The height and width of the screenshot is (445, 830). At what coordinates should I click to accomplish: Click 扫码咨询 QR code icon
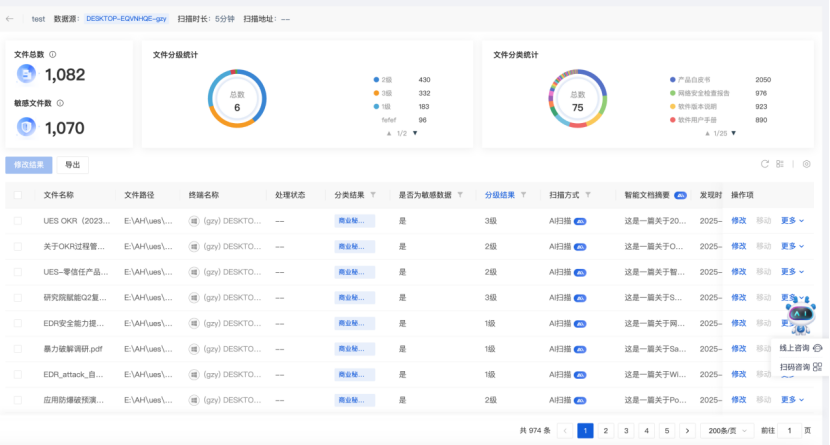817,366
